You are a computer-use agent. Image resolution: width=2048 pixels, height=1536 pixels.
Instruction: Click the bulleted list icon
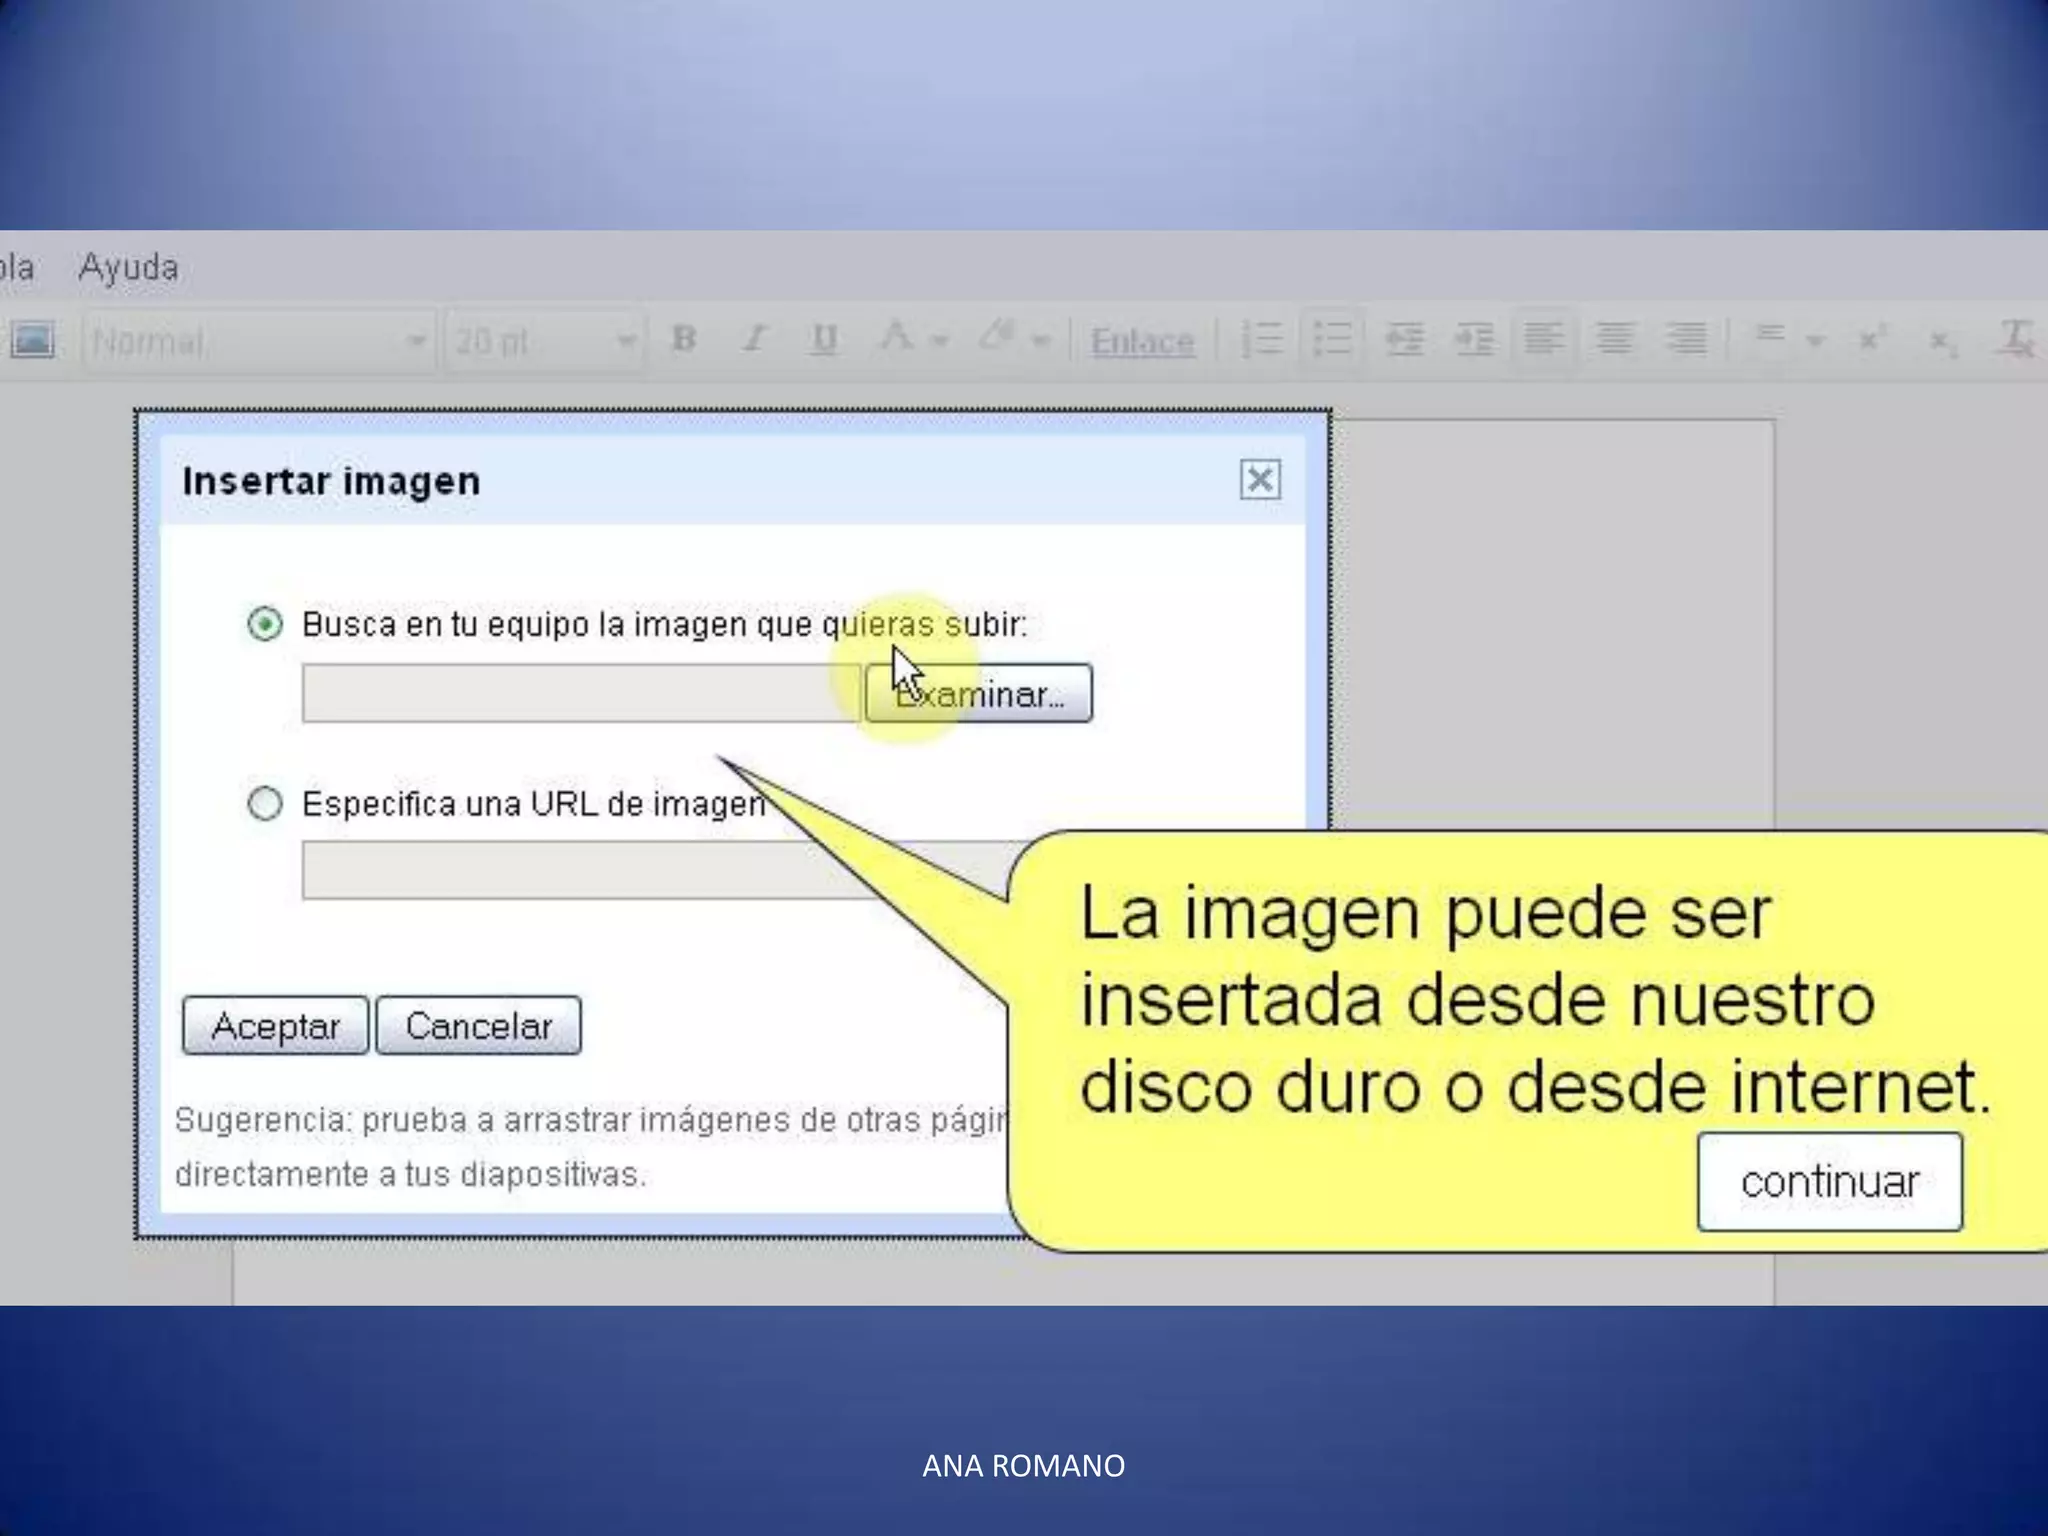pyautogui.click(x=1332, y=340)
